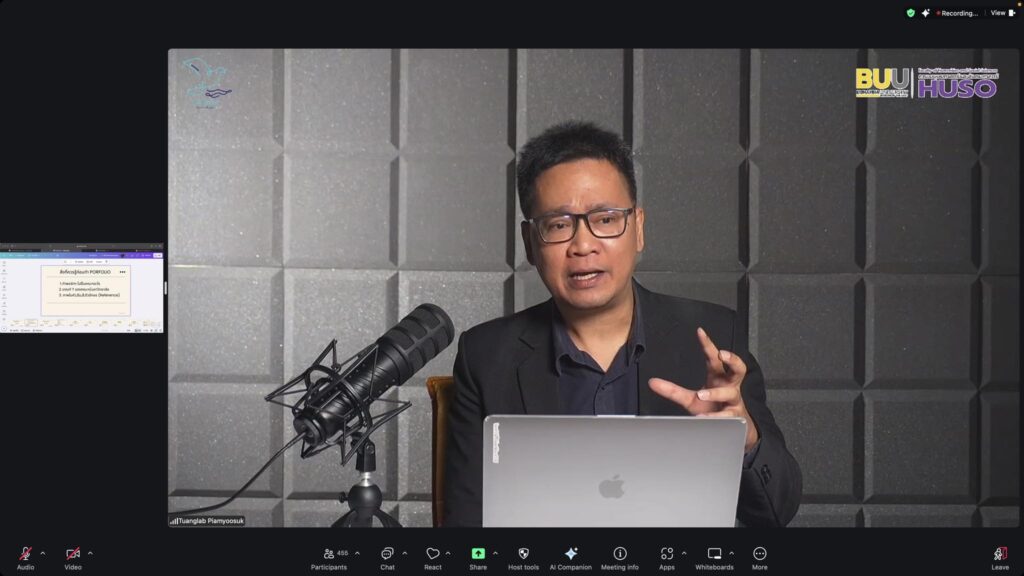Unmute the microphone Audio button
The width and height of the screenshot is (1024, 576).
25,554
